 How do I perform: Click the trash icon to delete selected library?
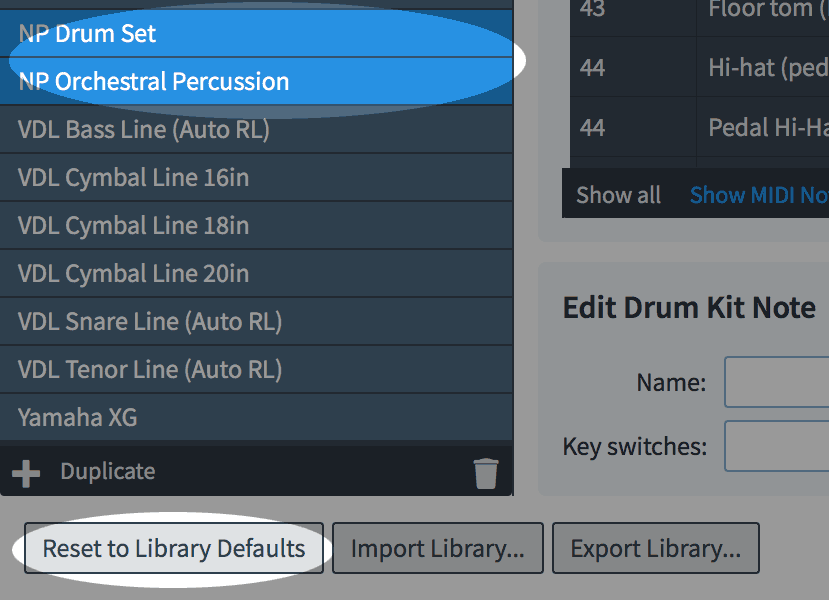pos(486,471)
